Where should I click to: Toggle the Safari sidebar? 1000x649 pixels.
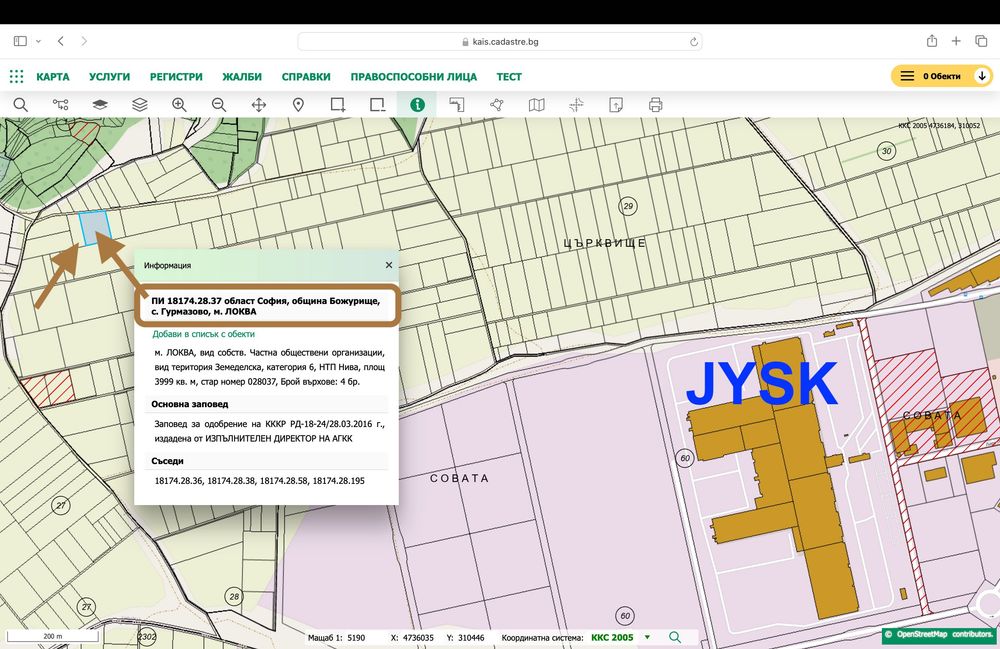[x=20, y=41]
